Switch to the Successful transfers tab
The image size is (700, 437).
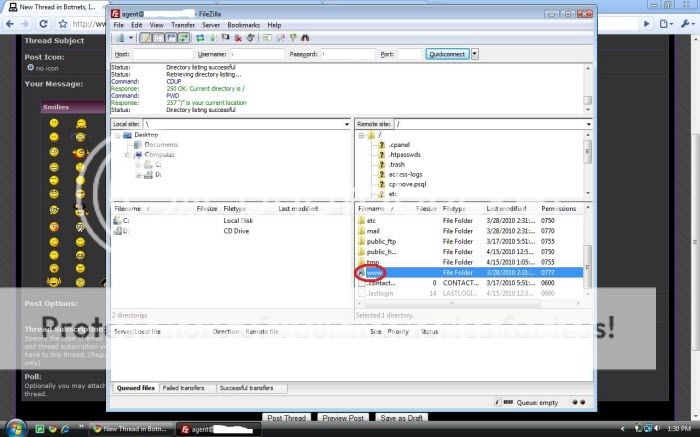(246, 388)
